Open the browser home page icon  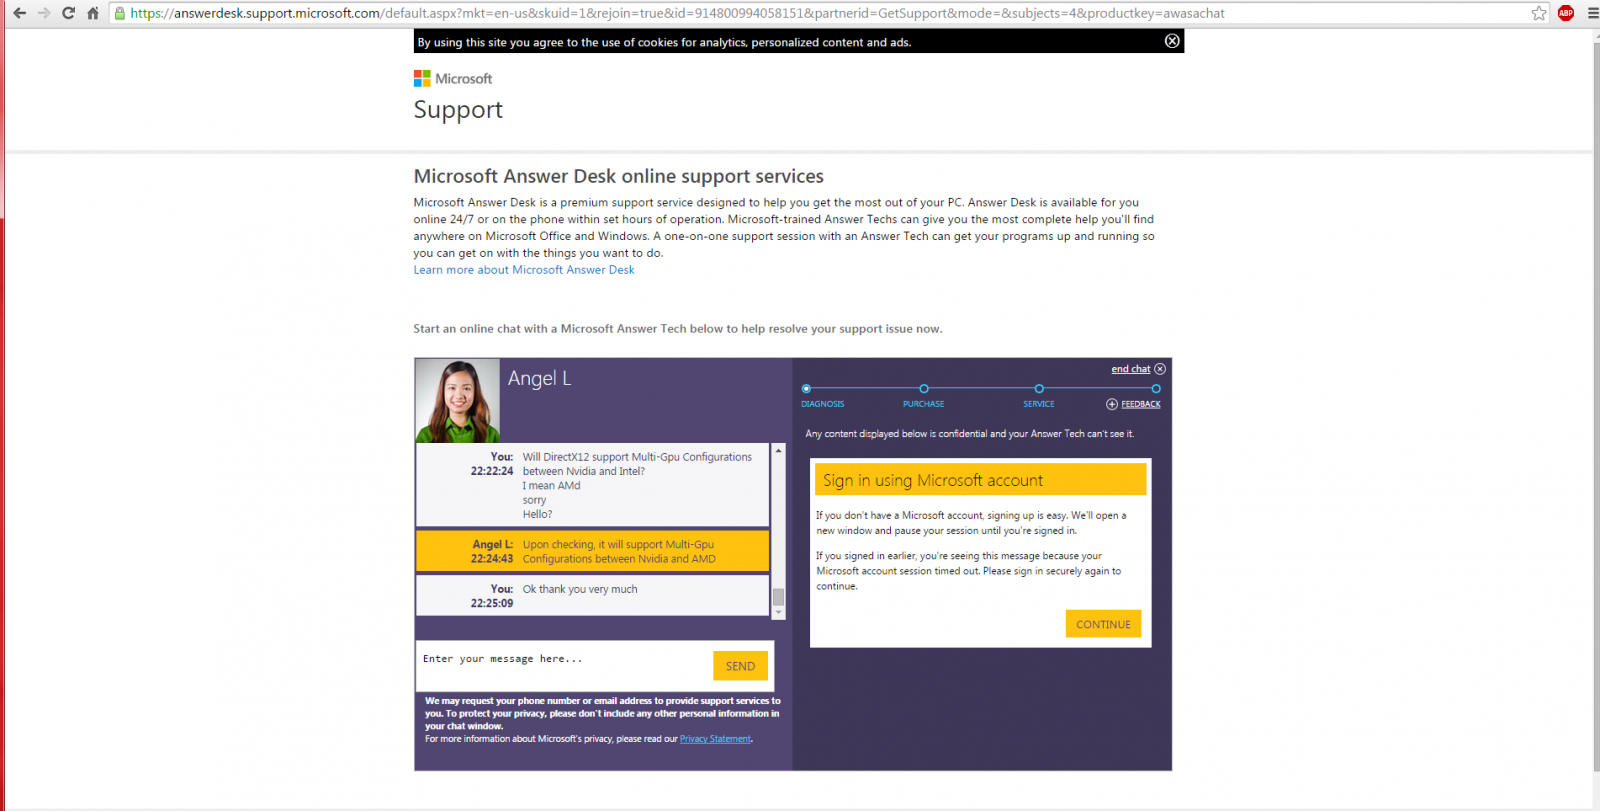click(93, 13)
